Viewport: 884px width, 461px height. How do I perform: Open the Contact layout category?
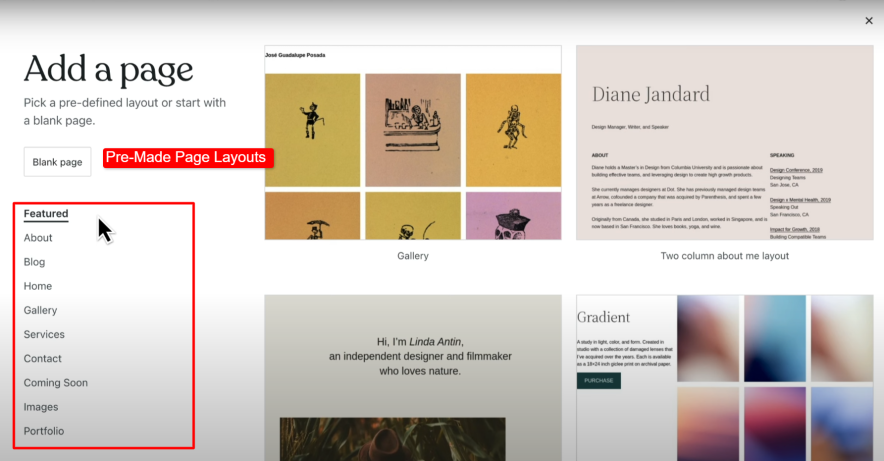42,359
